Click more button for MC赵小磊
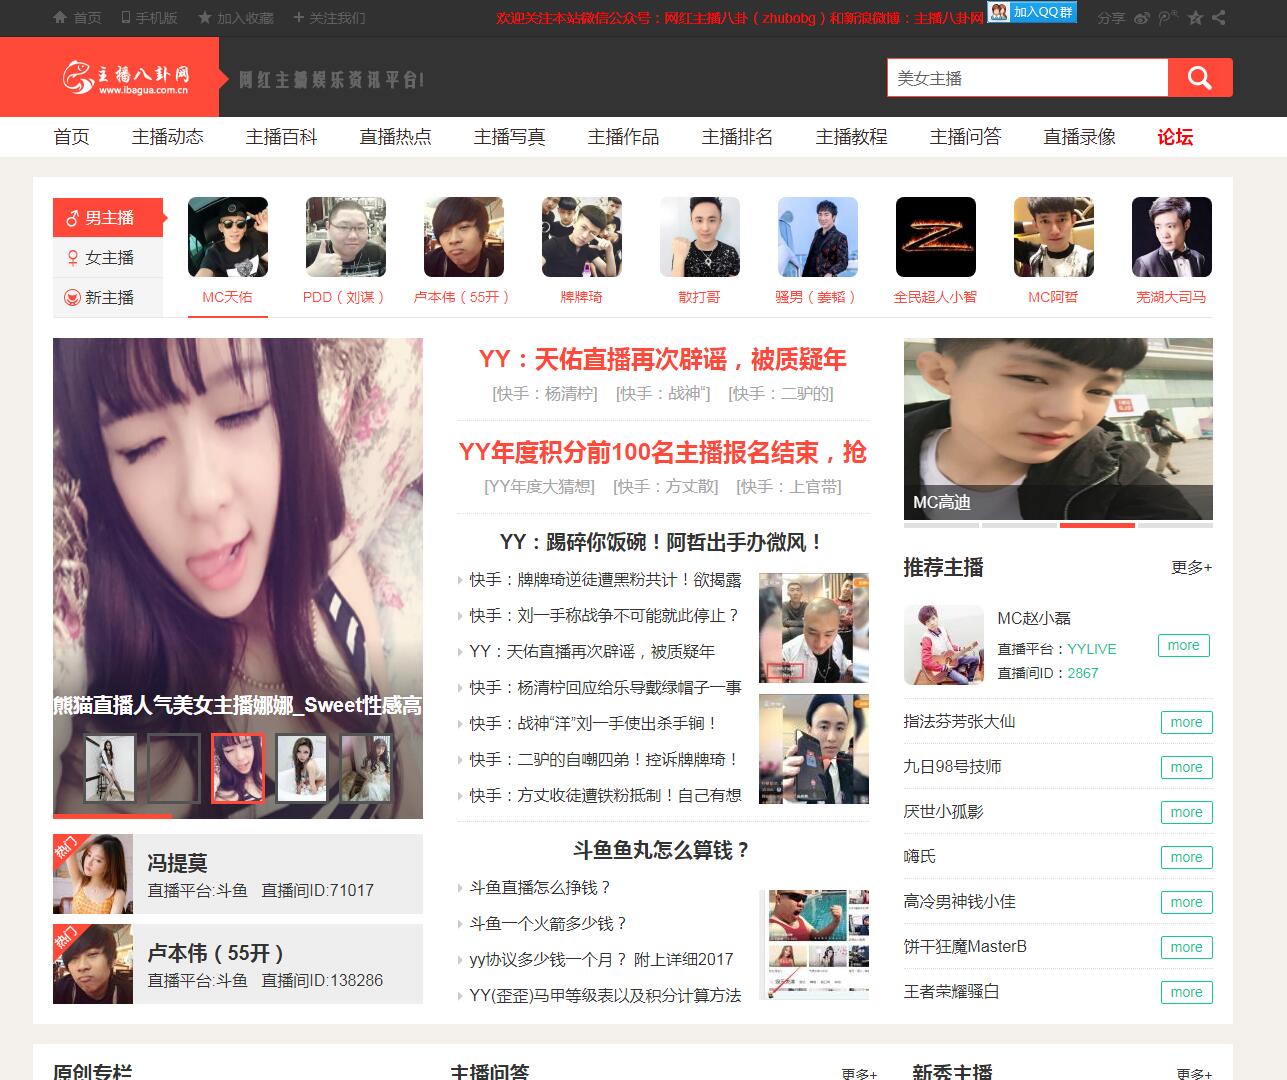Viewport: 1287px width, 1080px height. pos(1184,646)
